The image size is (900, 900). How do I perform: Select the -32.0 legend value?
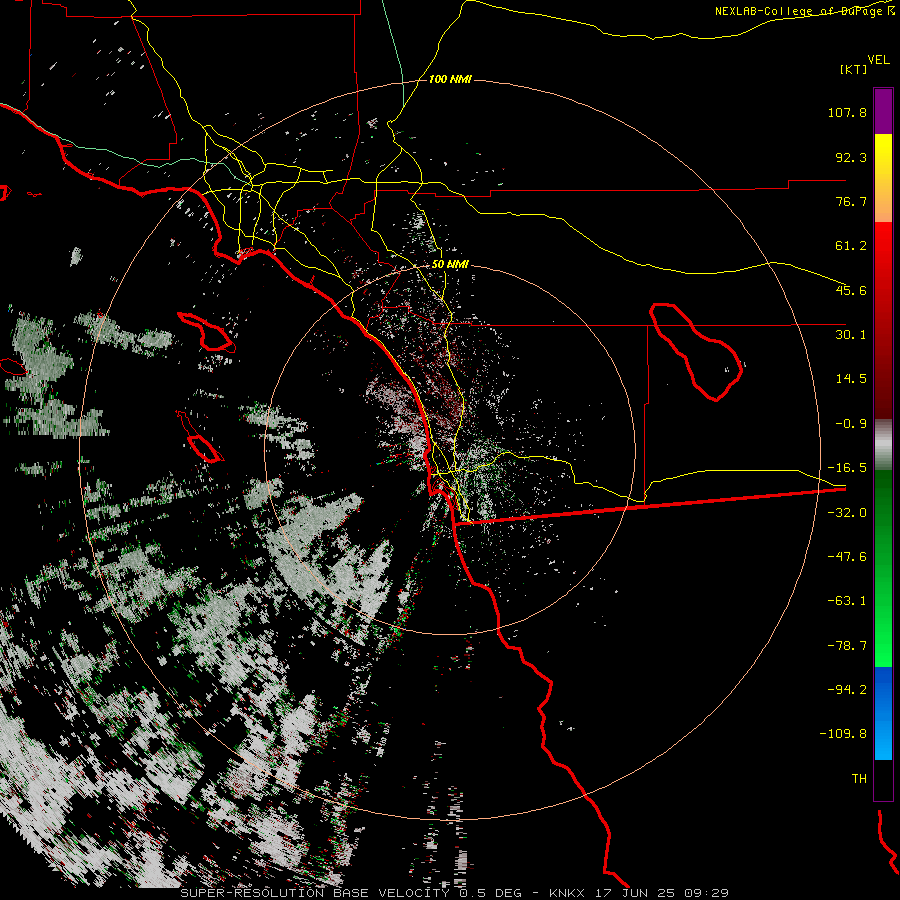847,513
